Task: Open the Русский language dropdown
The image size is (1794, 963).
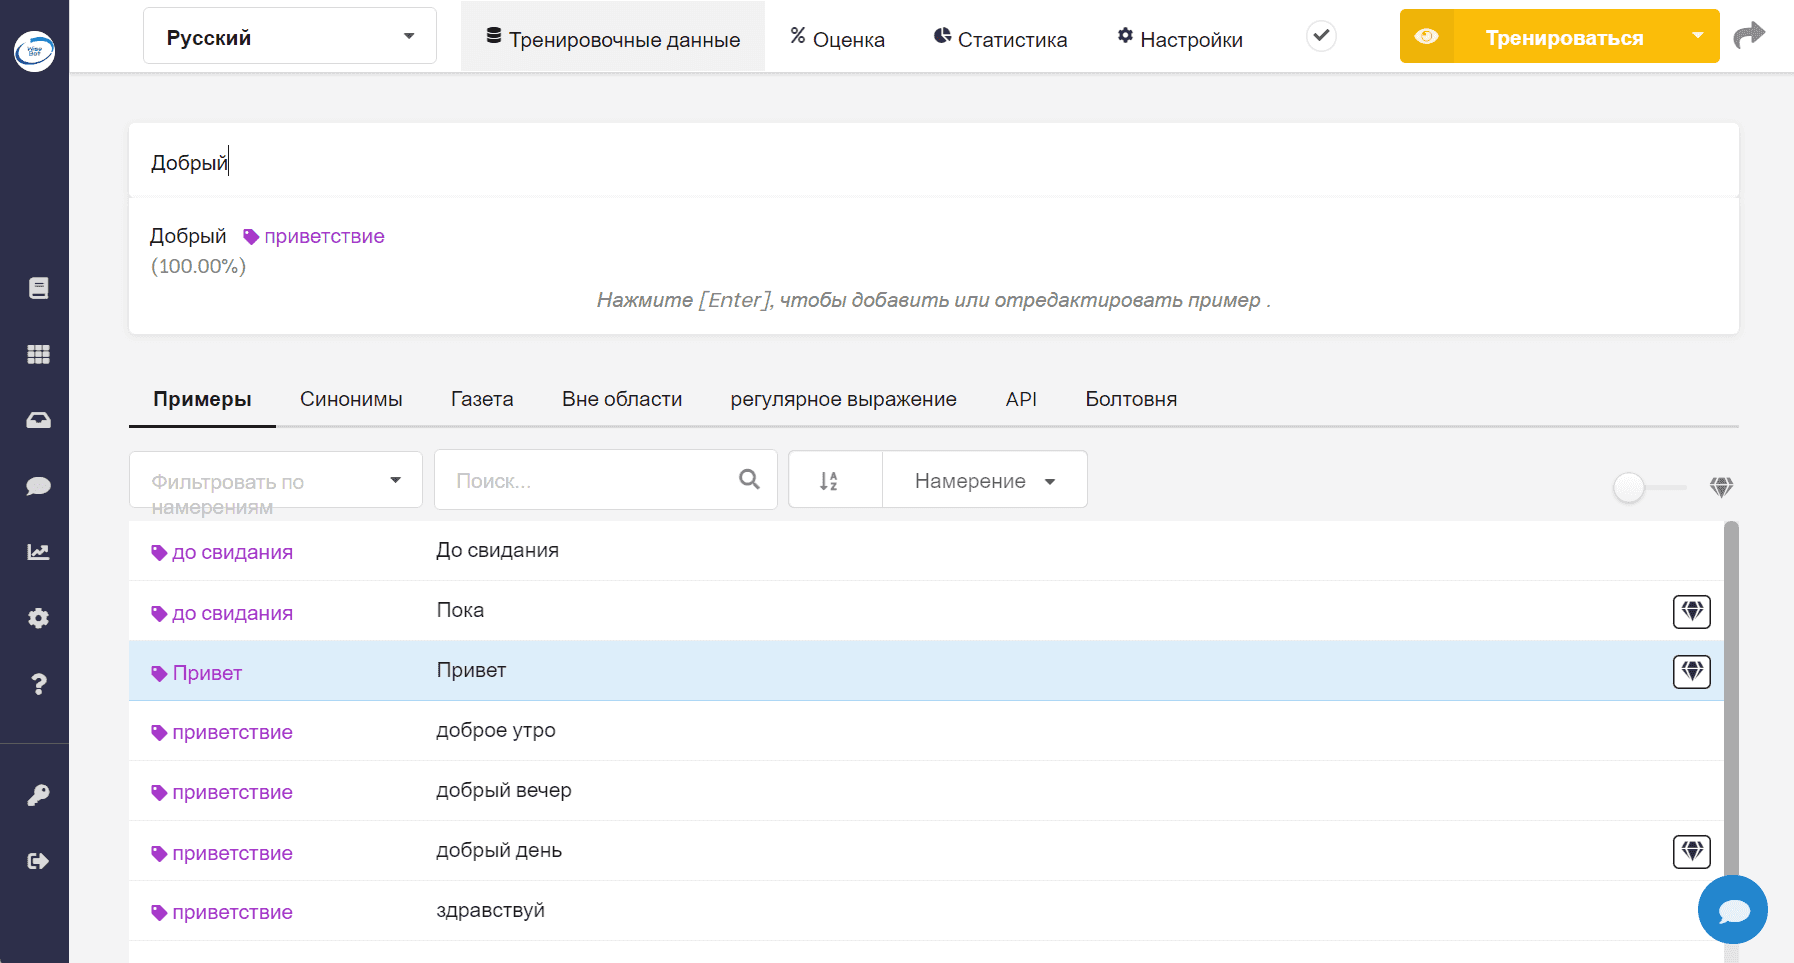Action: point(290,37)
